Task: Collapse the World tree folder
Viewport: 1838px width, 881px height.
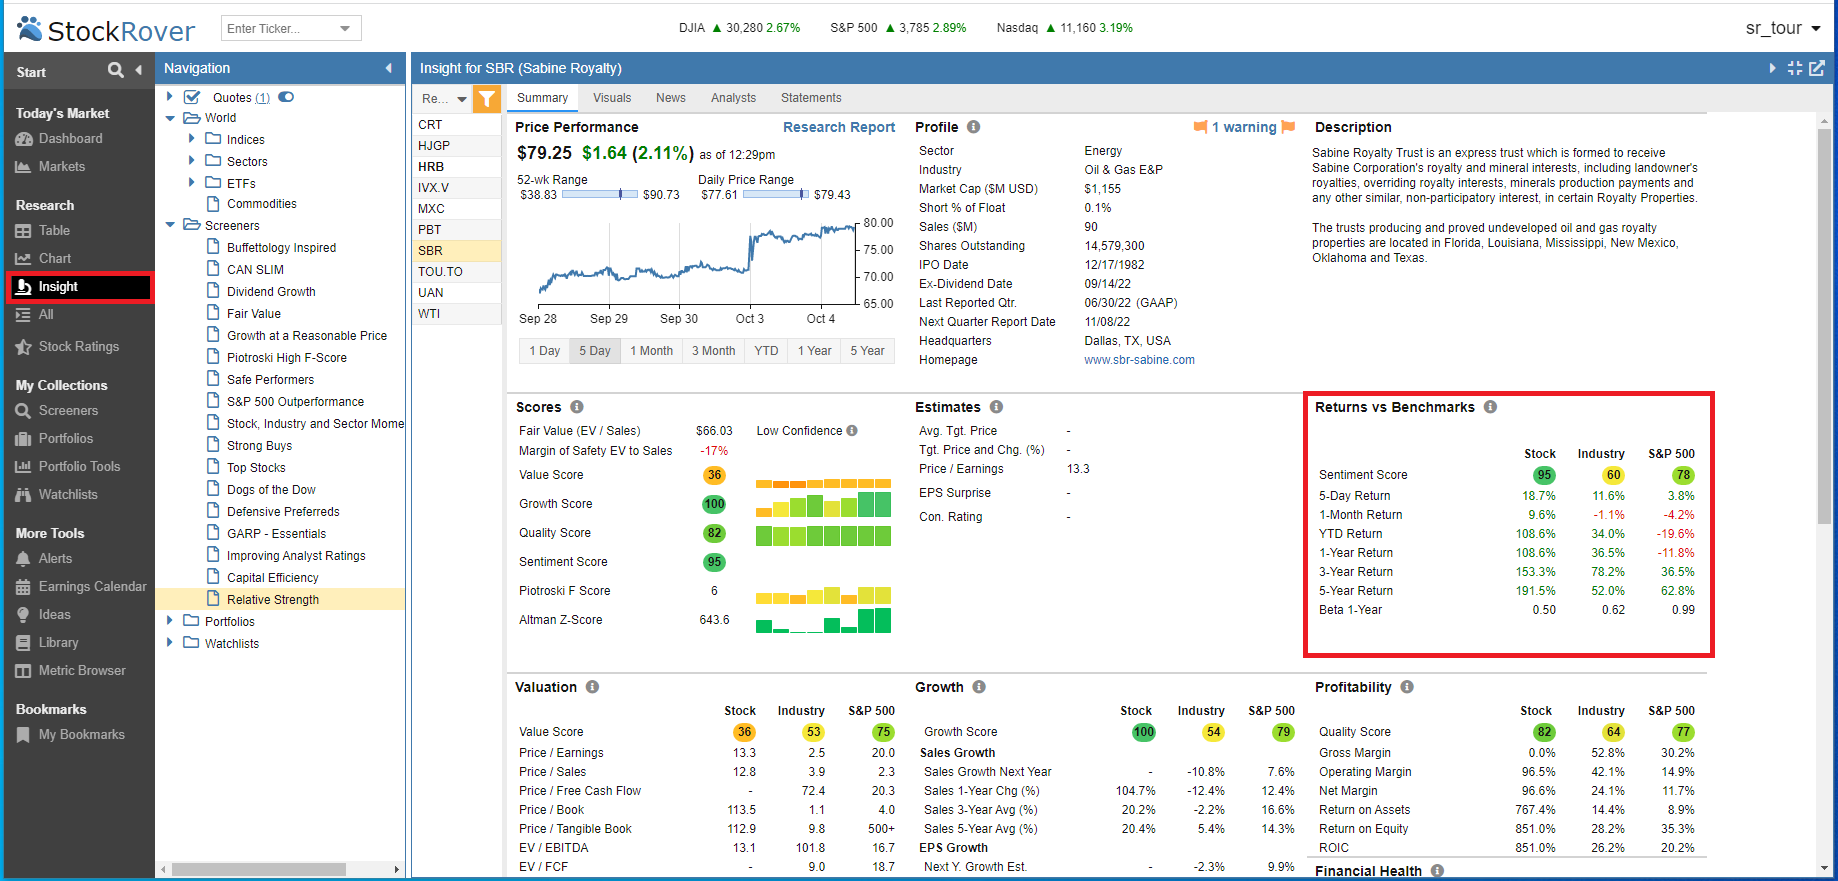Action: tap(170, 118)
